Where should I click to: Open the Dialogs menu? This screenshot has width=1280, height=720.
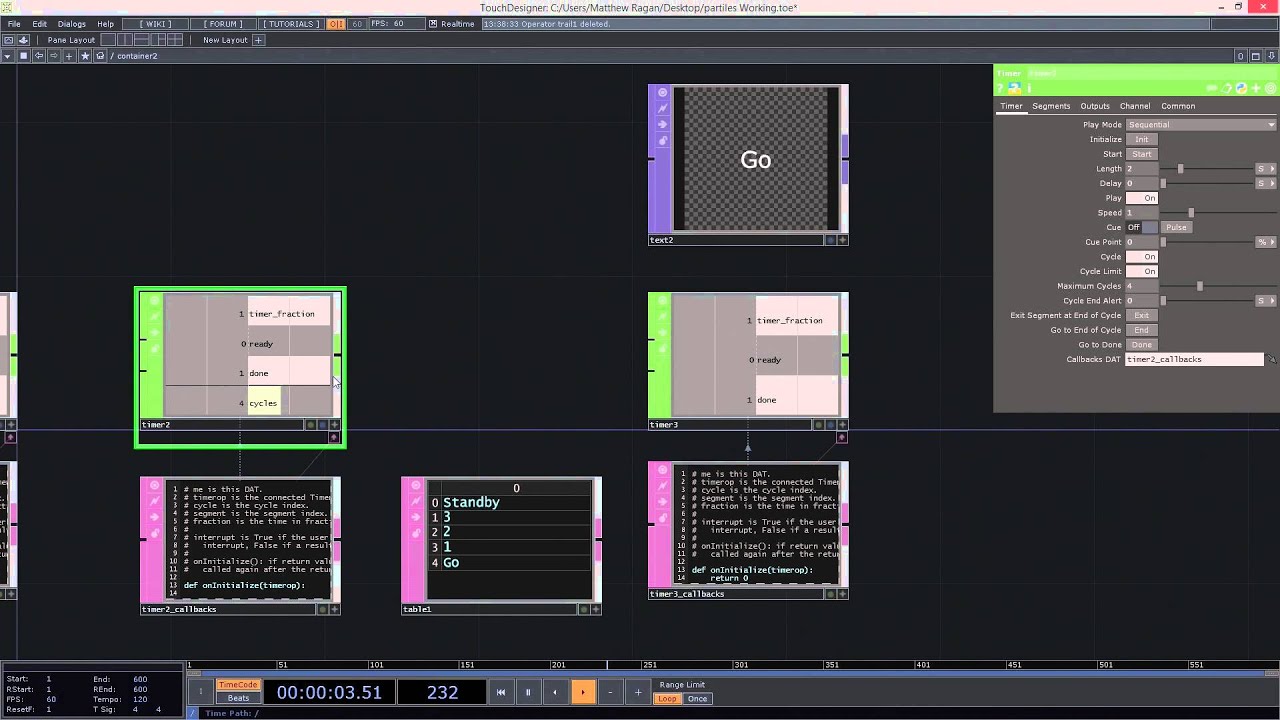click(71, 24)
